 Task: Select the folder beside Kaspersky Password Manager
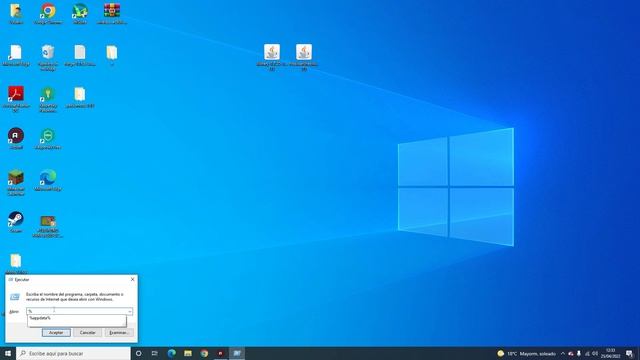coord(80,97)
